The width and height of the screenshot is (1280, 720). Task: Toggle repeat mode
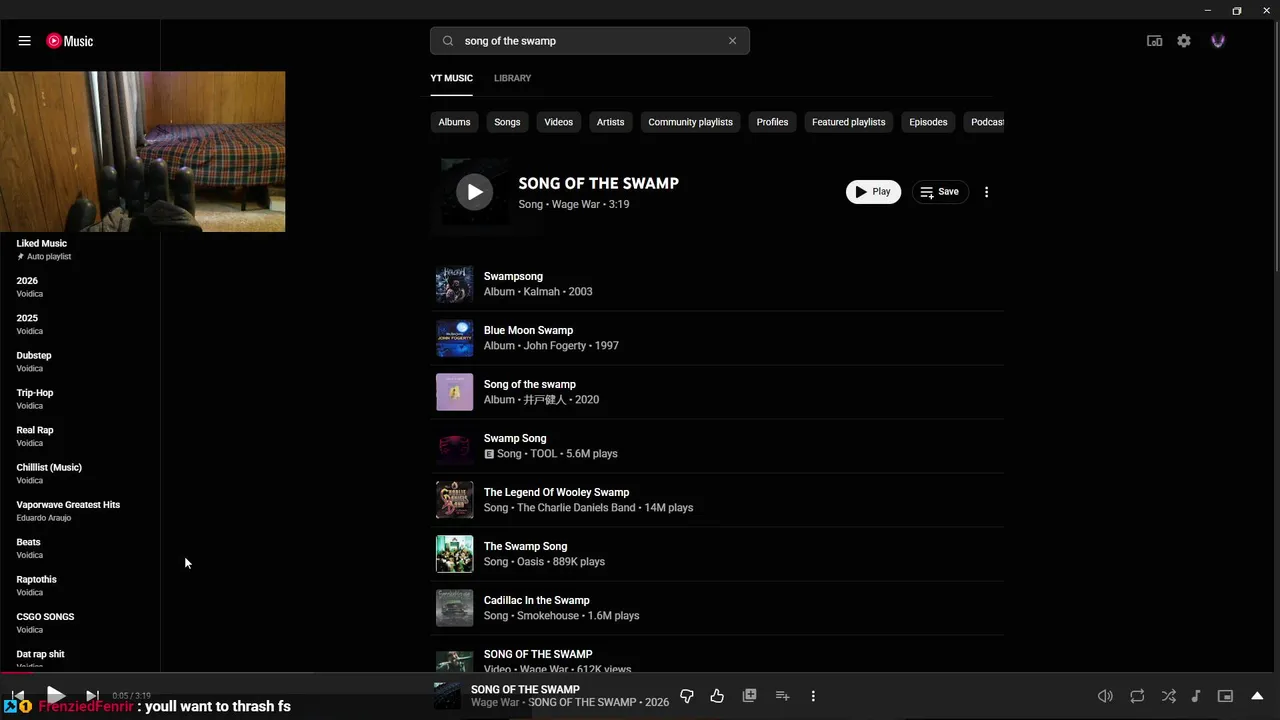(x=1137, y=696)
